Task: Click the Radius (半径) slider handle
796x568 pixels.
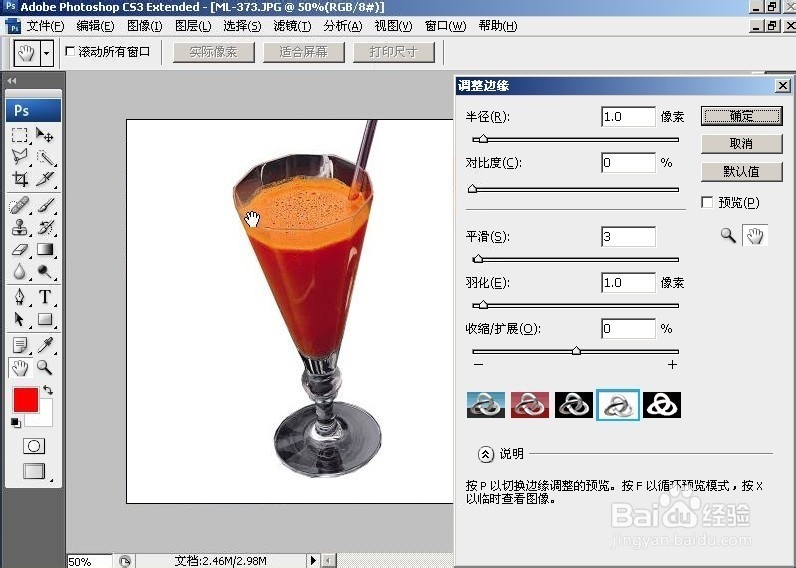Action: 483,139
